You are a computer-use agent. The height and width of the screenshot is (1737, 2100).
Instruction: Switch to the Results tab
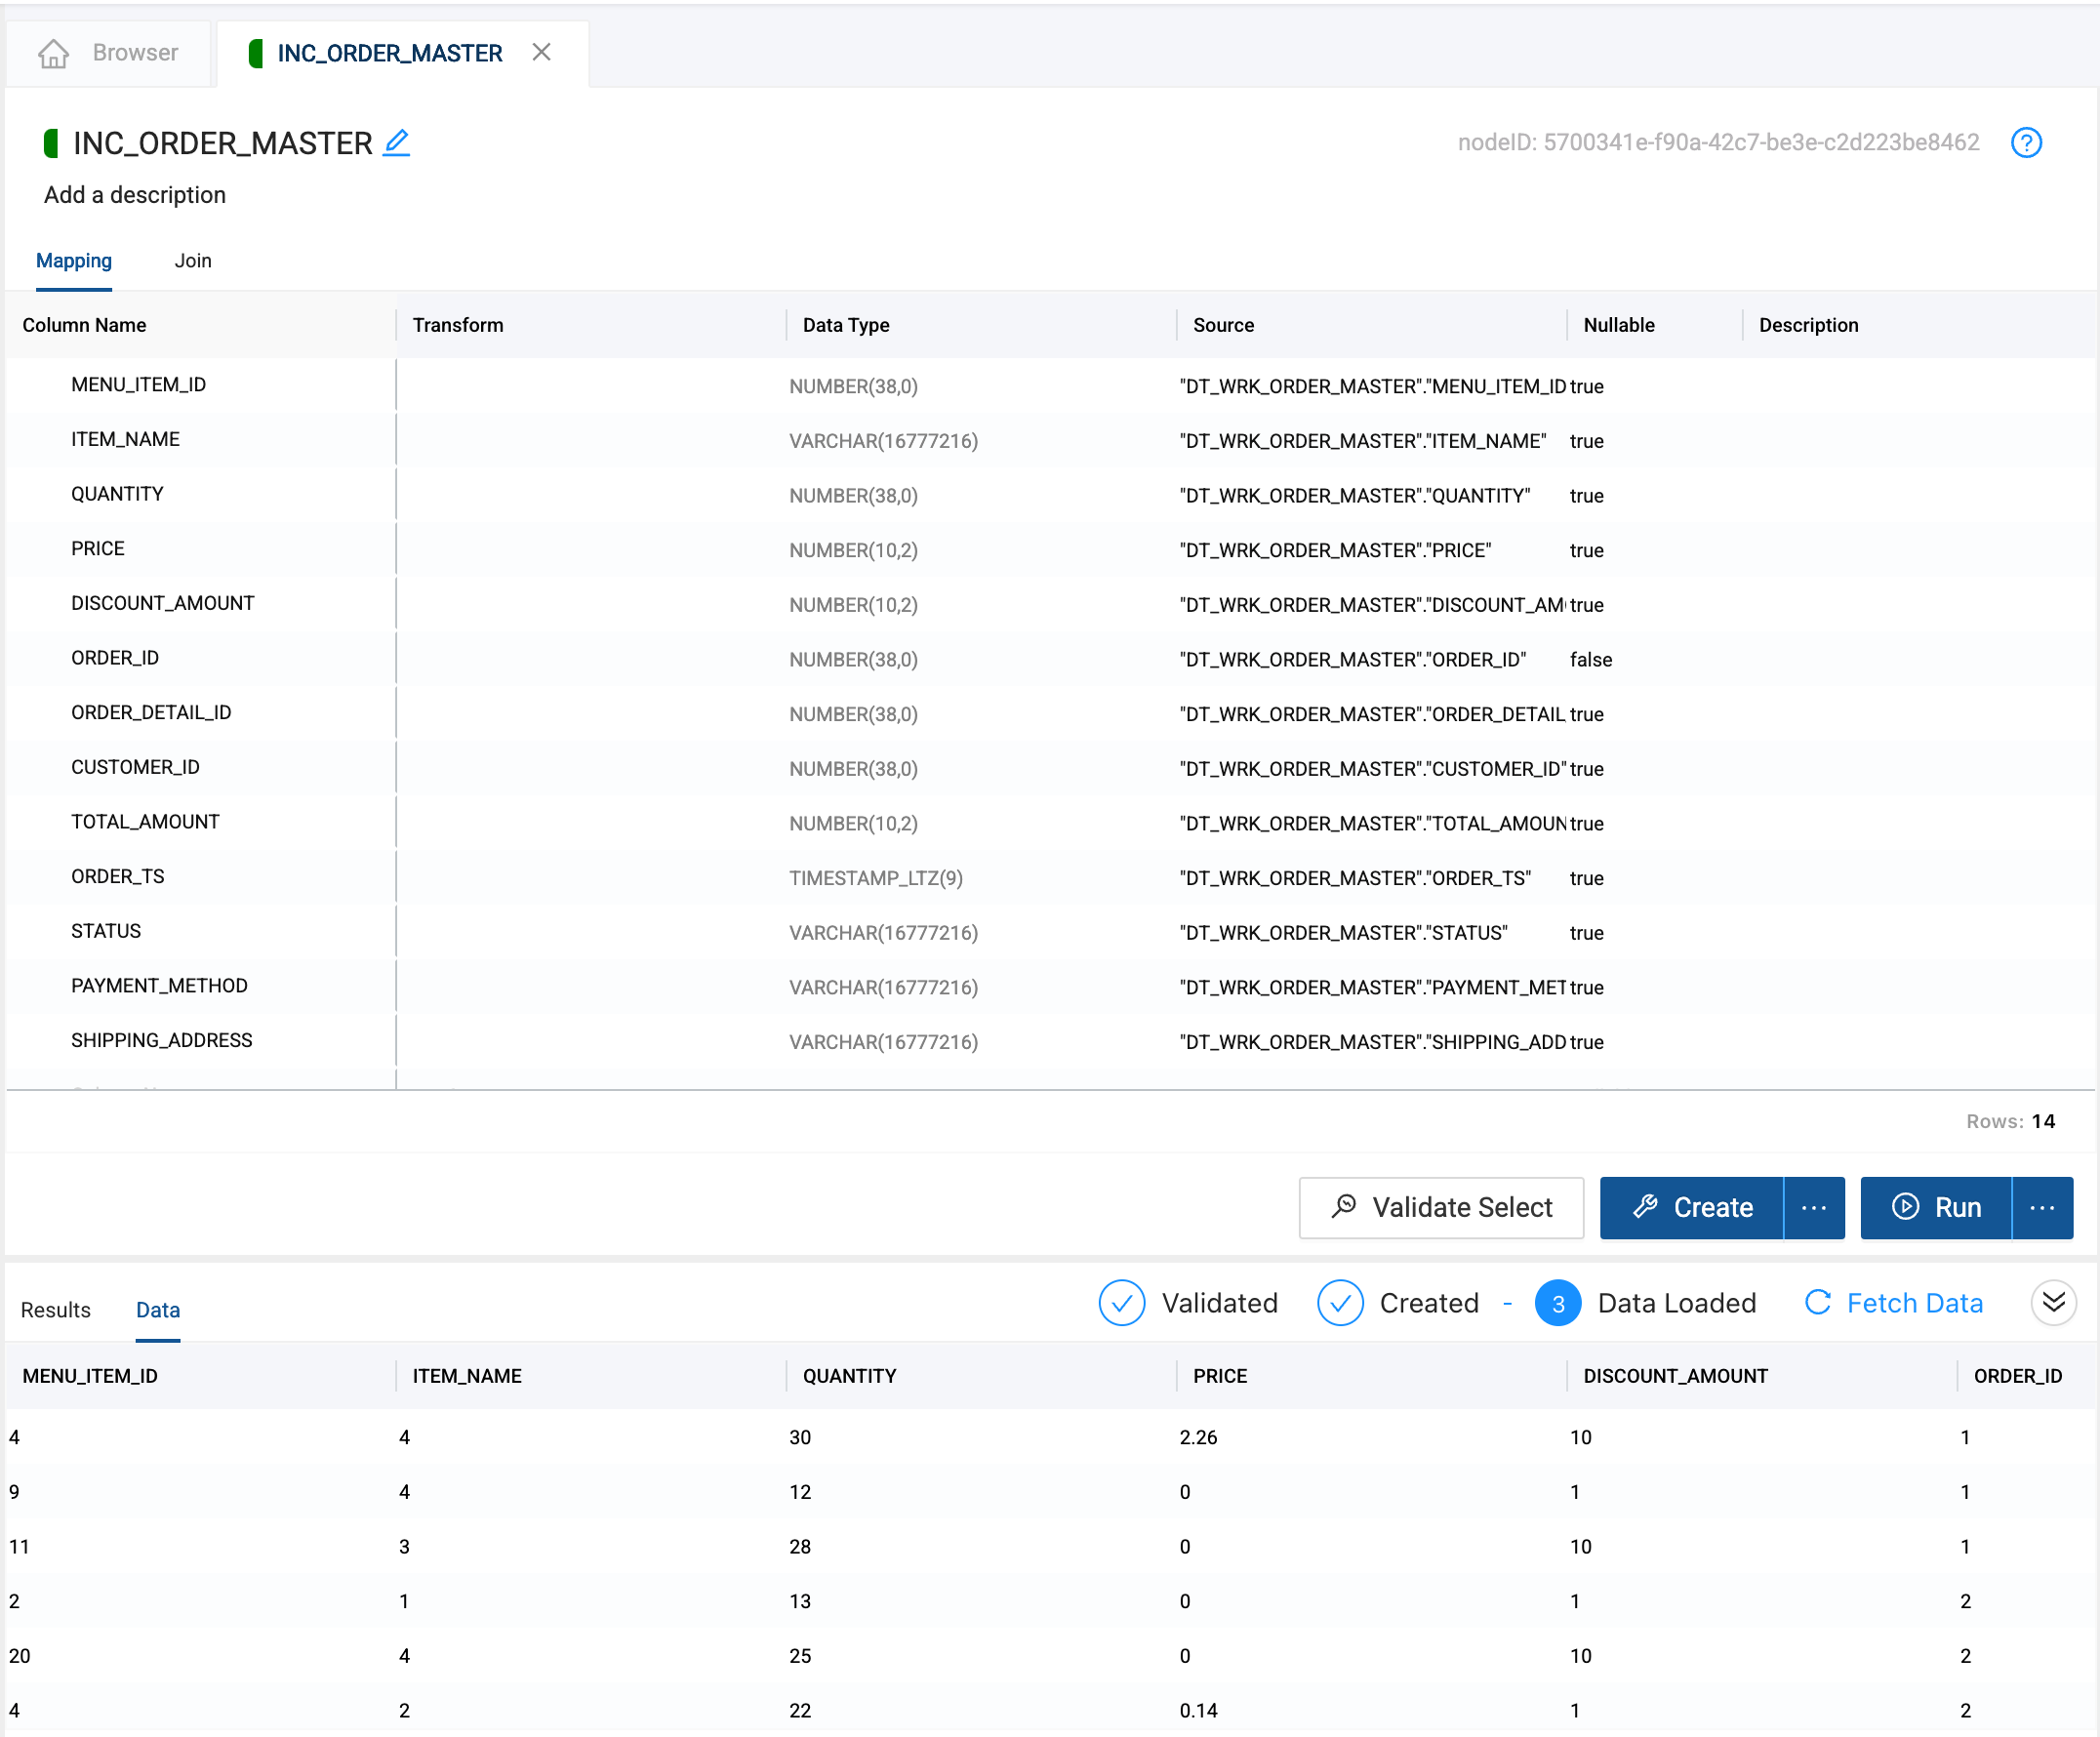click(x=56, y=1310)
